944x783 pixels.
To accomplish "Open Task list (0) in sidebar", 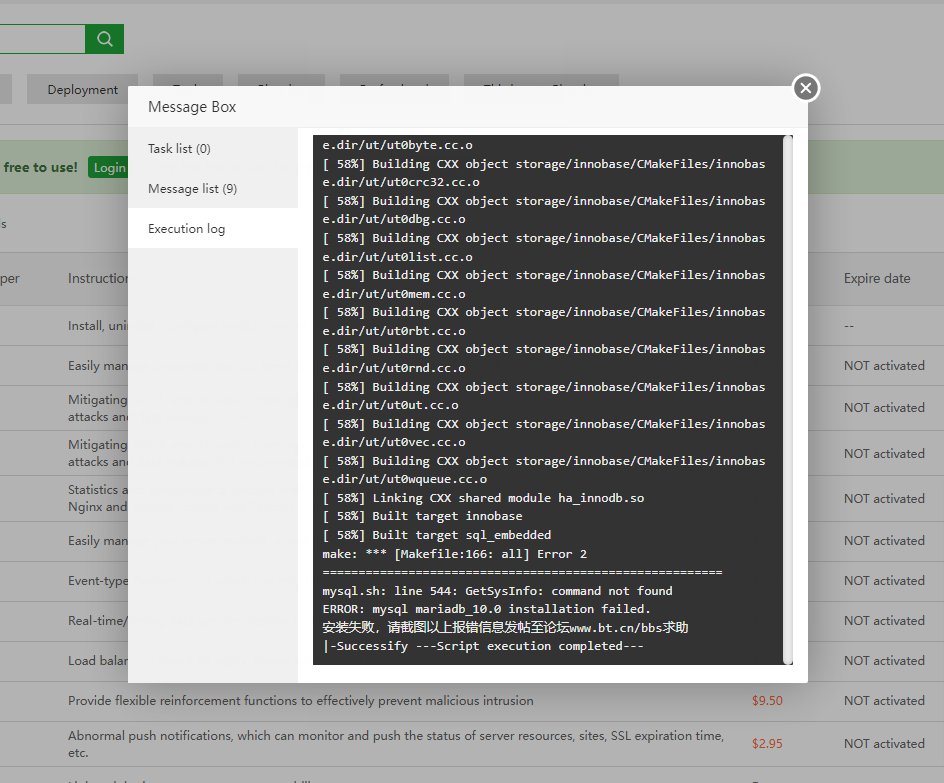I will [179, 148].
